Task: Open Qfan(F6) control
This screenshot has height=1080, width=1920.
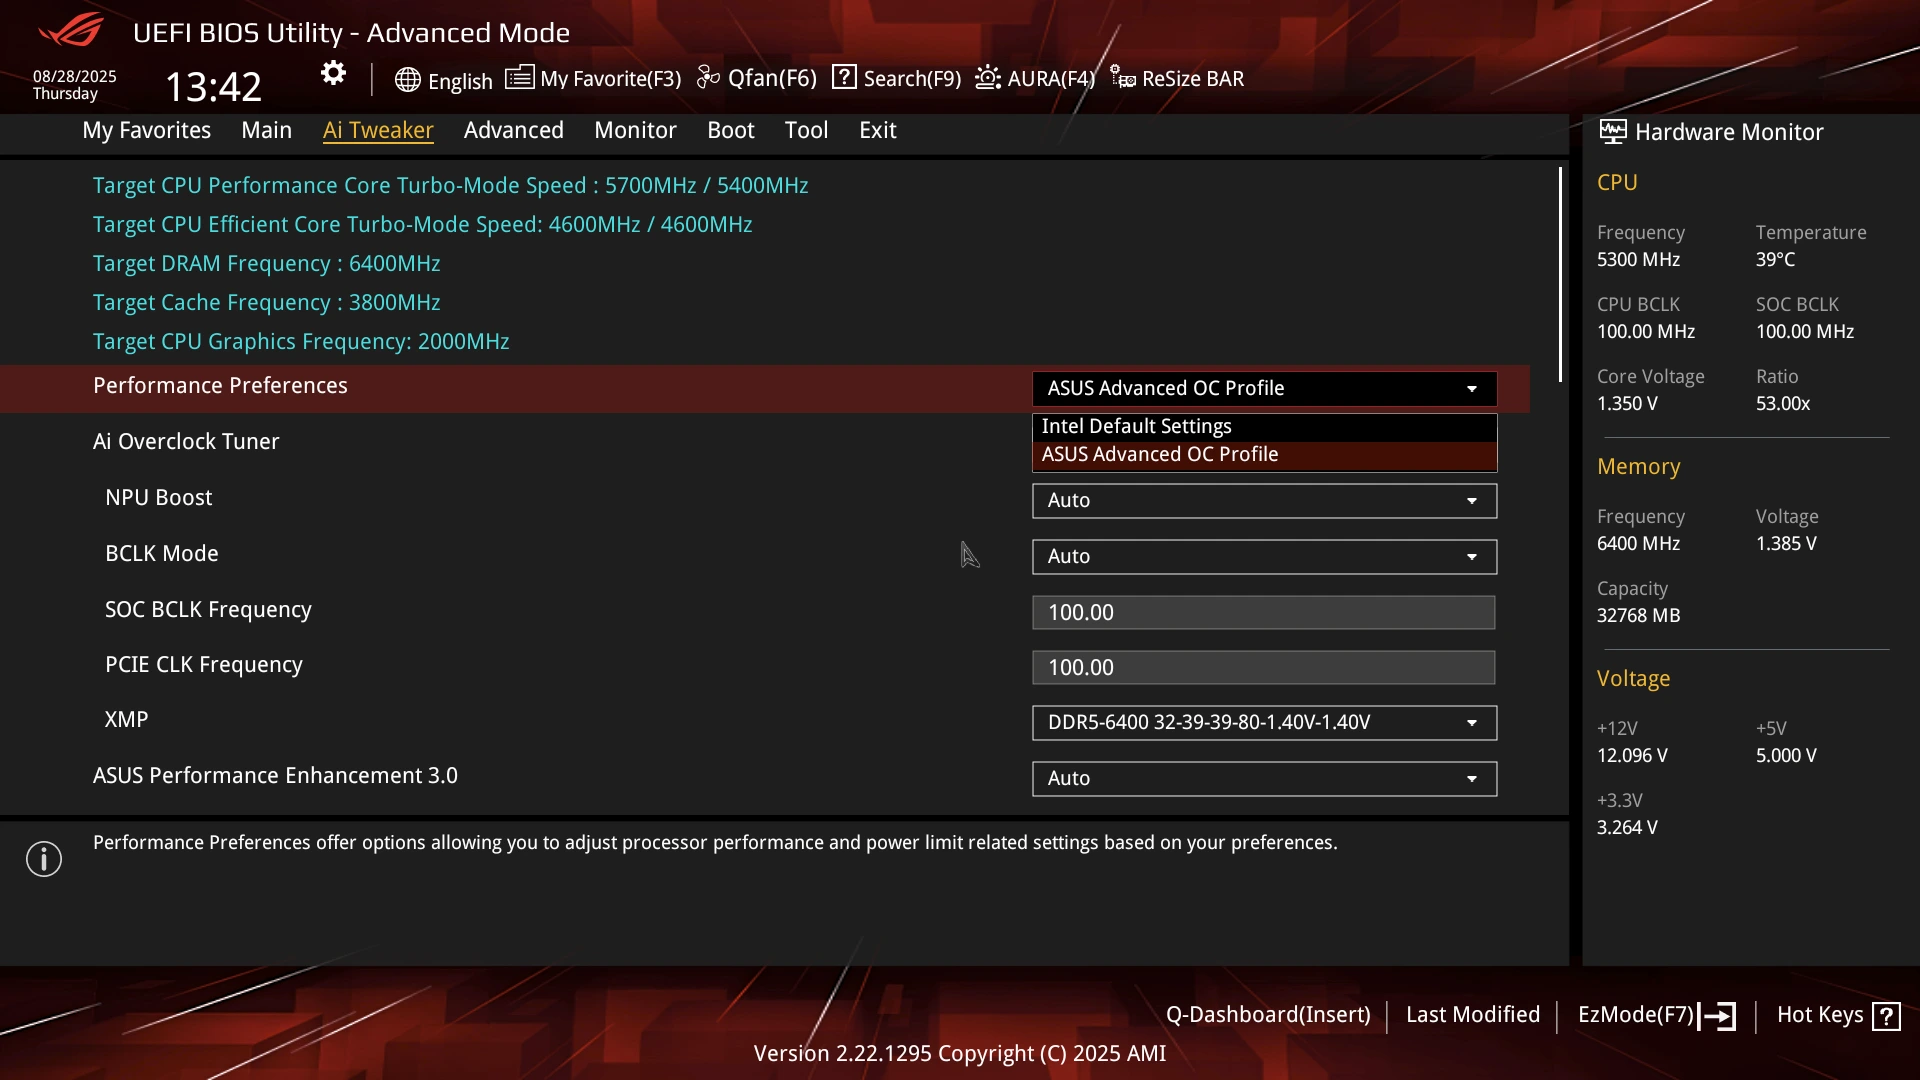Action: click(772, 78)
